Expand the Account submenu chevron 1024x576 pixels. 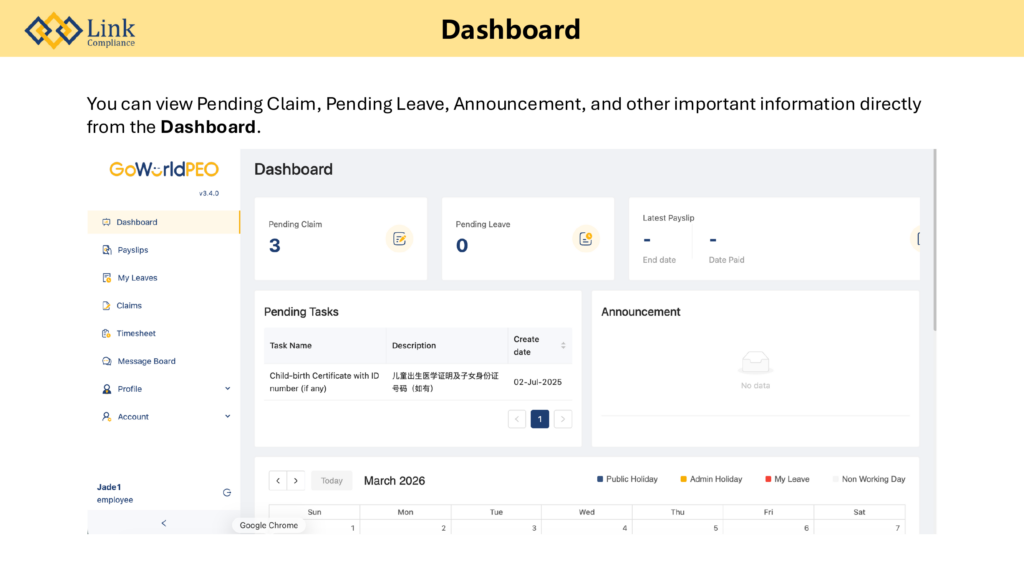[227, 416]
